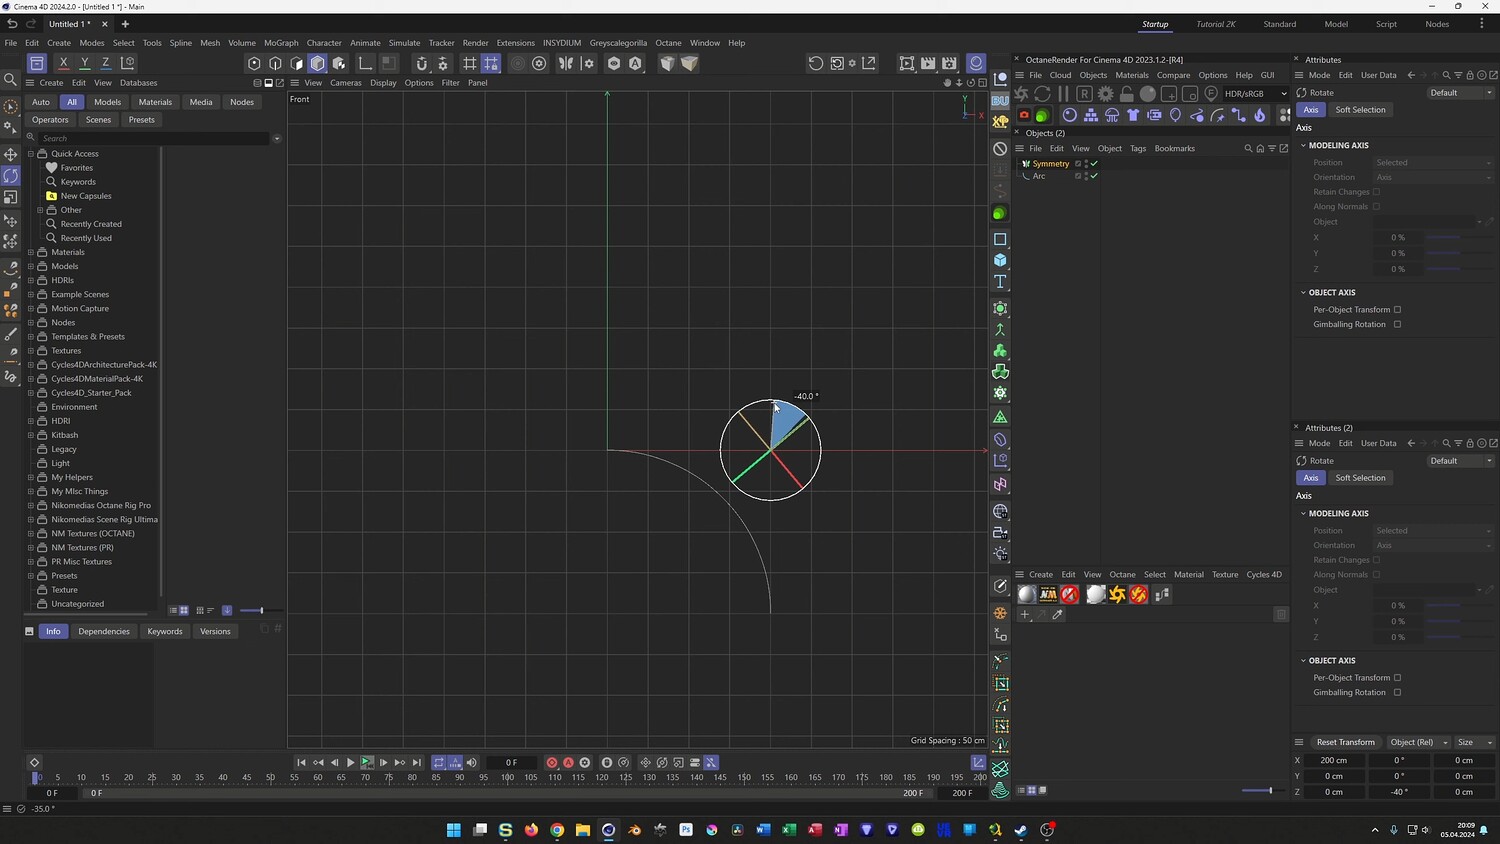Image resolution: width=1500 pixels, height=844 pixels.
Task: Toggle the Y axis lock
Action: 85,63
